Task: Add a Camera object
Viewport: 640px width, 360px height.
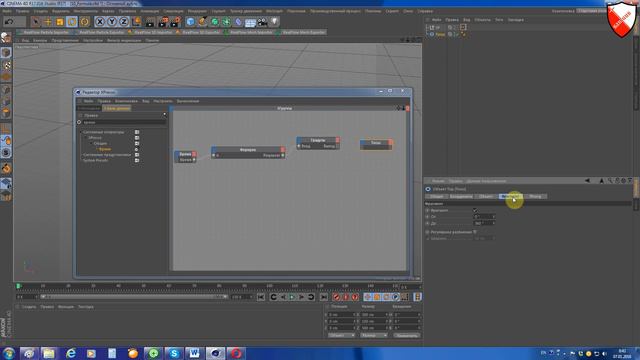Action: click(262, 22)
